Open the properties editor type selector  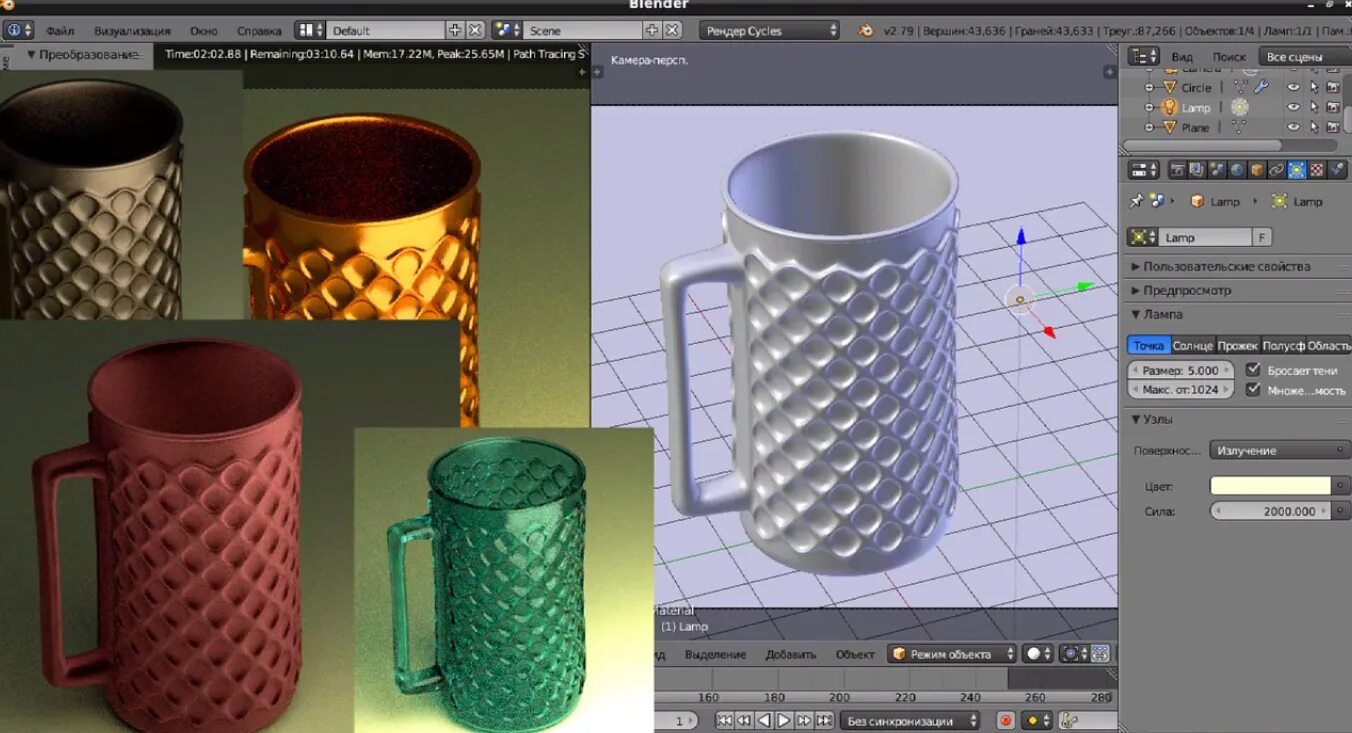tap(1143, 170)
